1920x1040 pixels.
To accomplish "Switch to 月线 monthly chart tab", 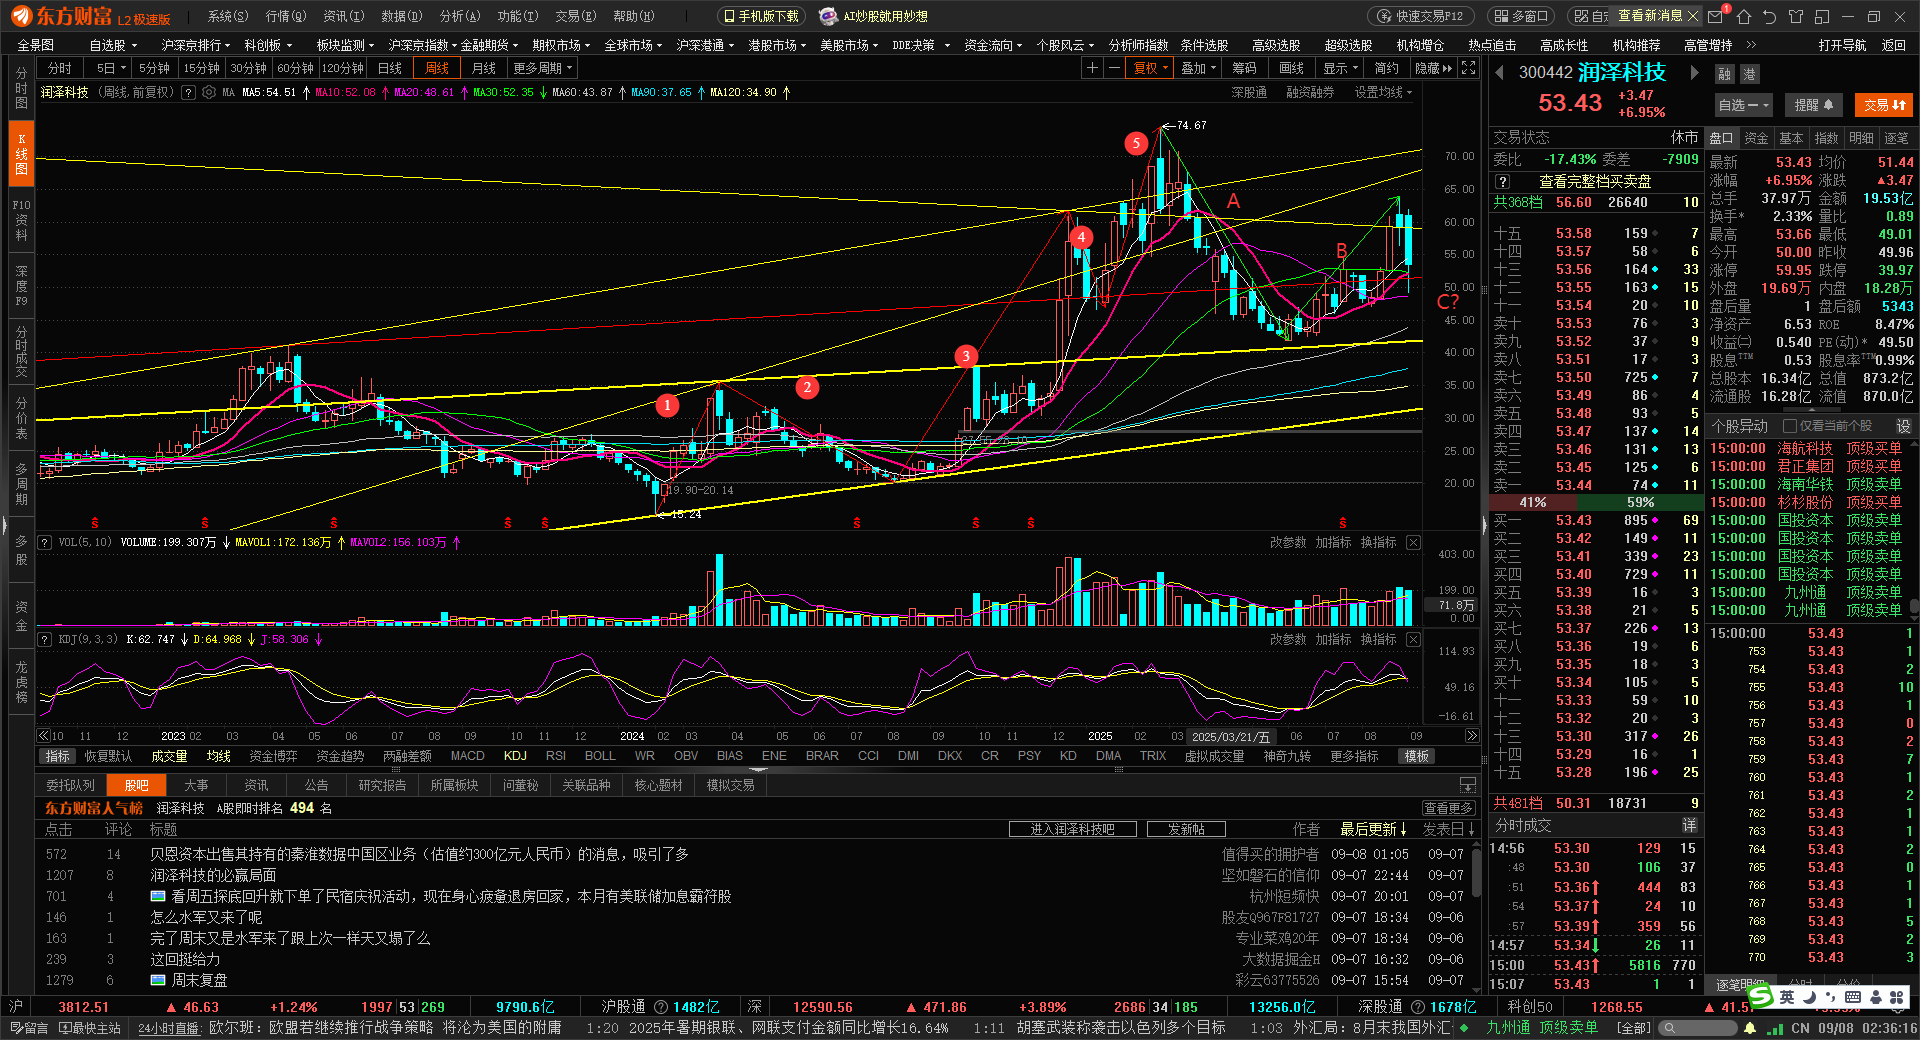I will tap(484, 68).
